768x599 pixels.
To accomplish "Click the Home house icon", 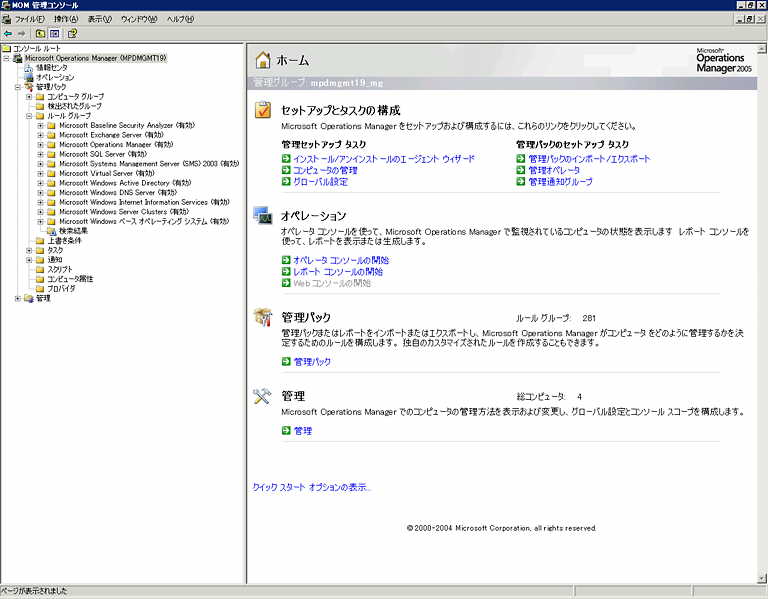I will 263,60.
